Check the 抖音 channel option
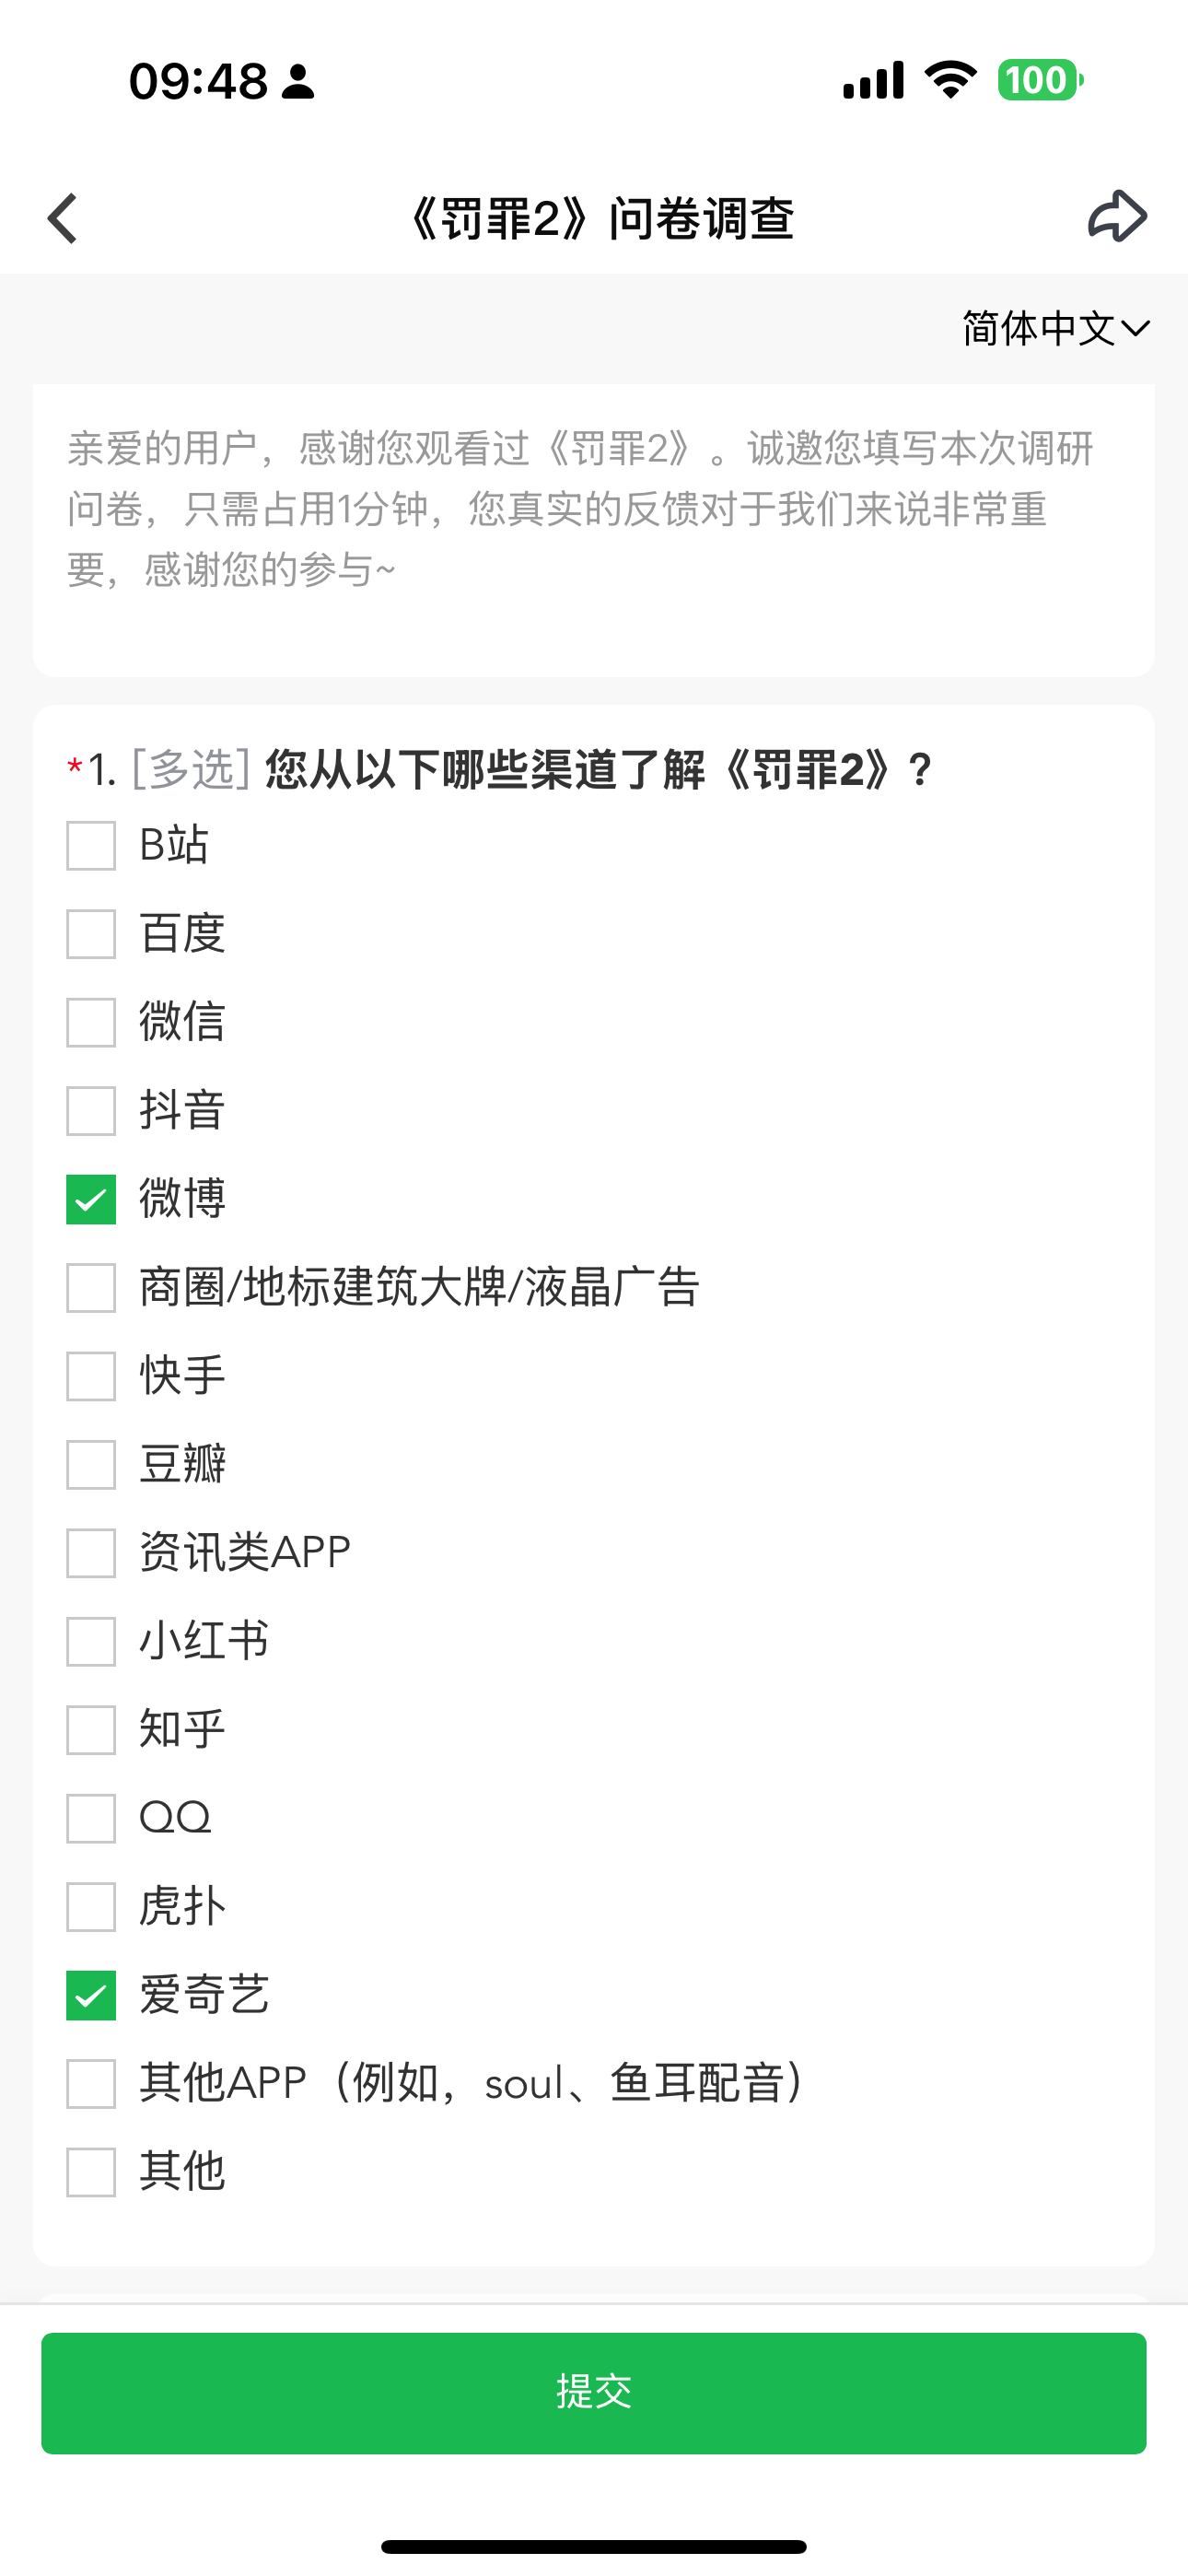The height and width of the screenshot is (2576, 1188). [90, 1110]
